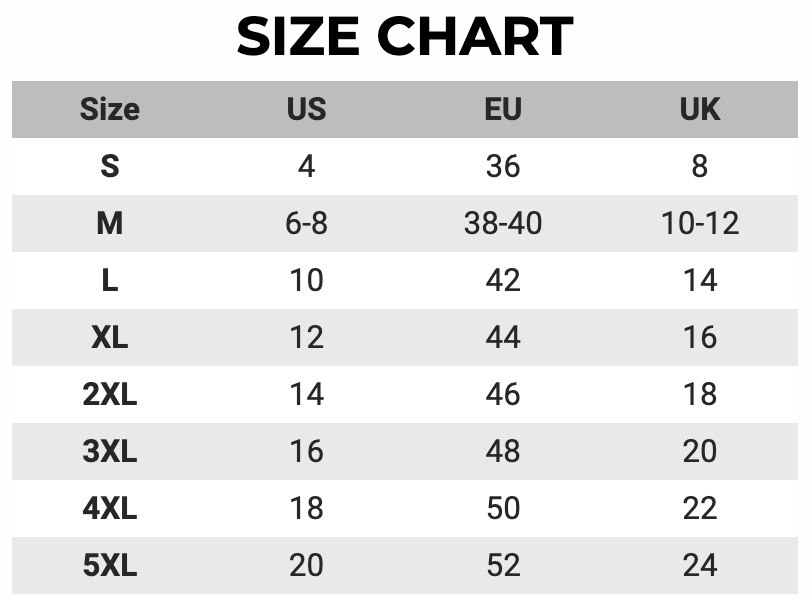The image size is (810, 601).
Task: Select EU value 36 in the S row
Action: click(x=502, y=165)
